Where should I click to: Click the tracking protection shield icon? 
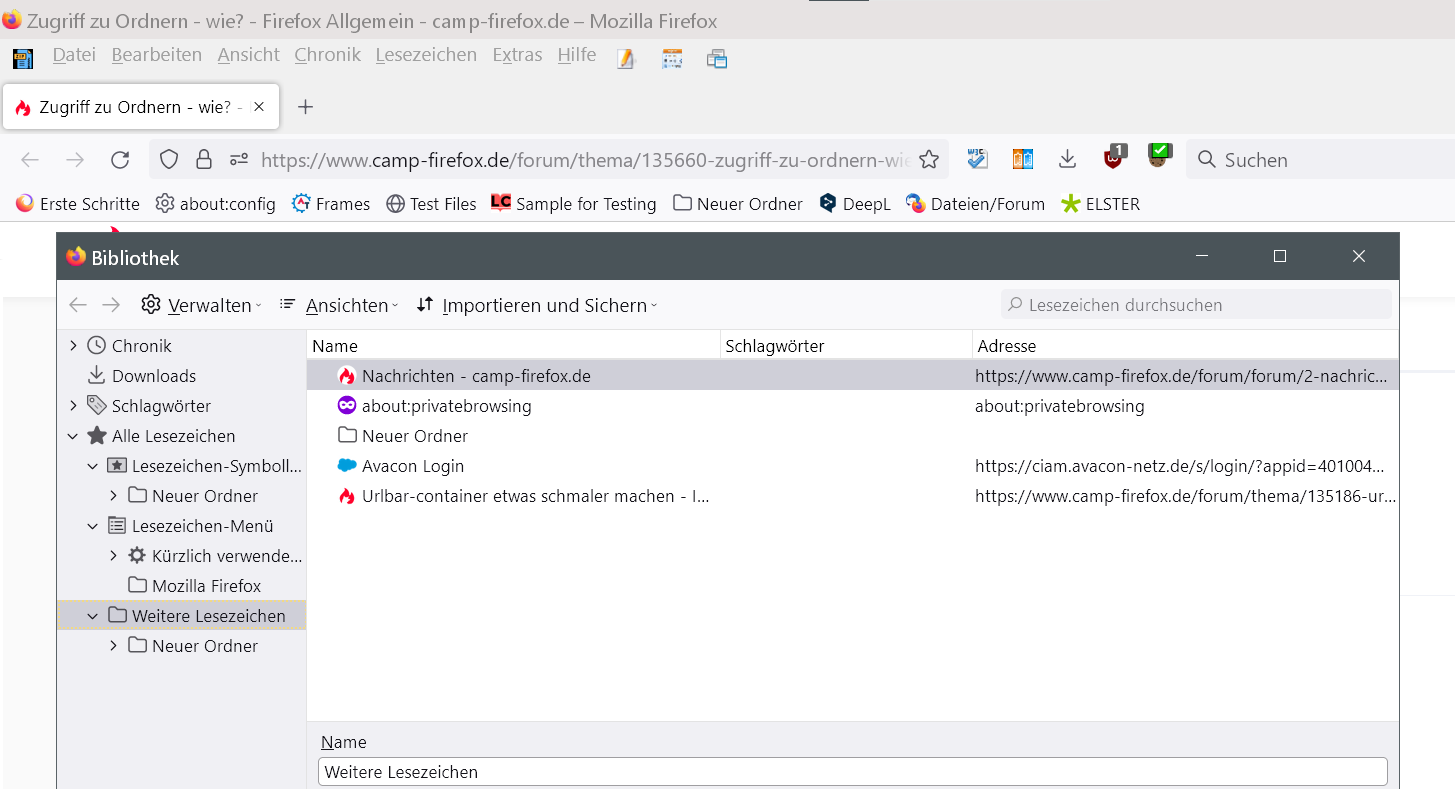click(x=169, y=160)
